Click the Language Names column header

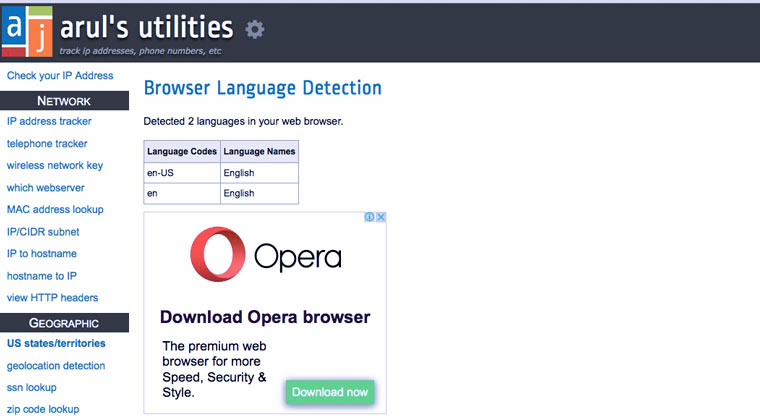(x=259, y=151)
